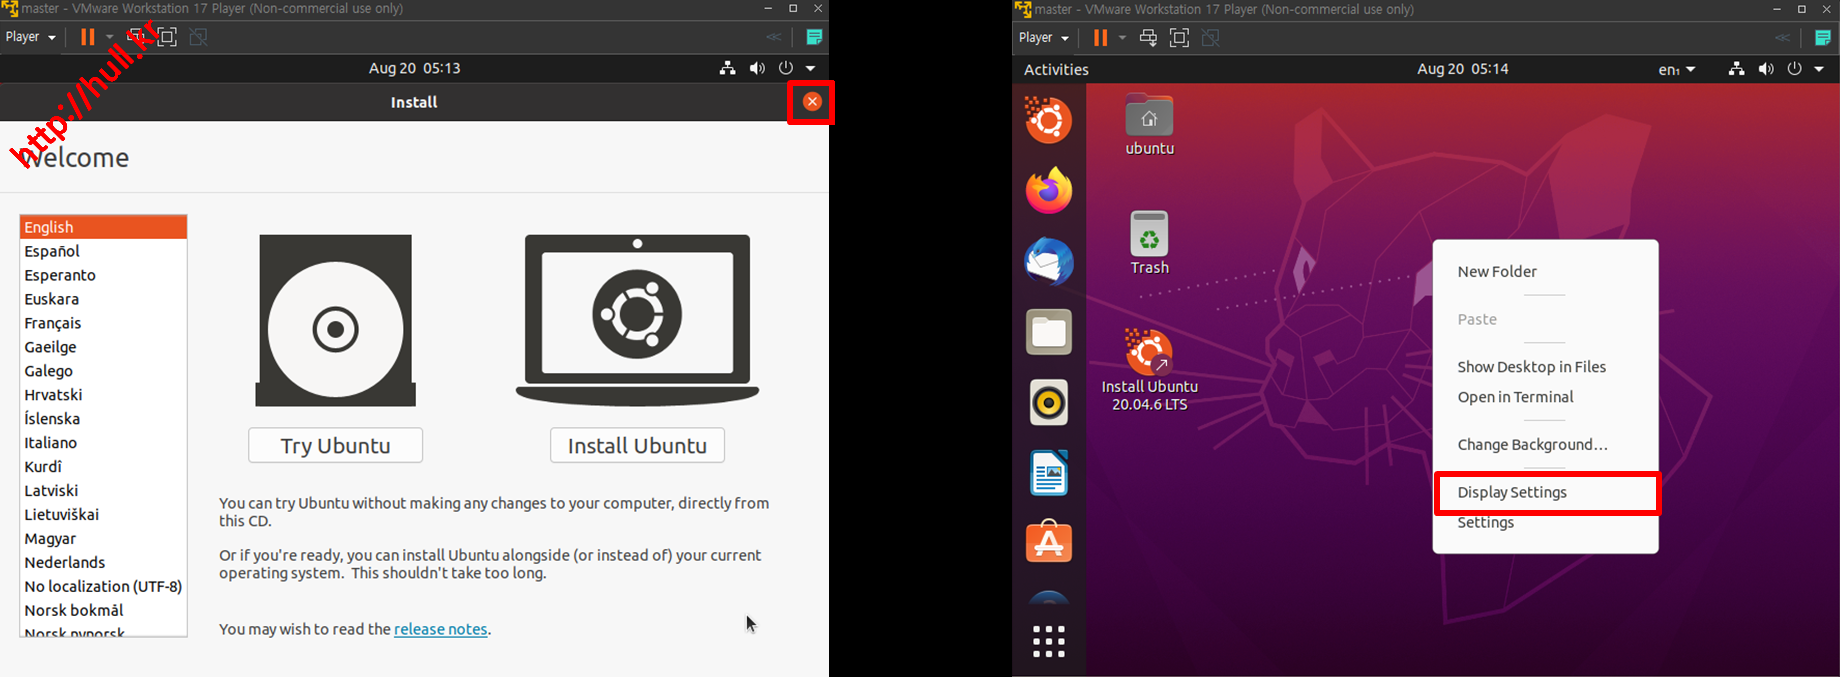The image size is (1840, 677).
Task: Open the Player menu in right VMware window
Action: [x=1044, y=37]
